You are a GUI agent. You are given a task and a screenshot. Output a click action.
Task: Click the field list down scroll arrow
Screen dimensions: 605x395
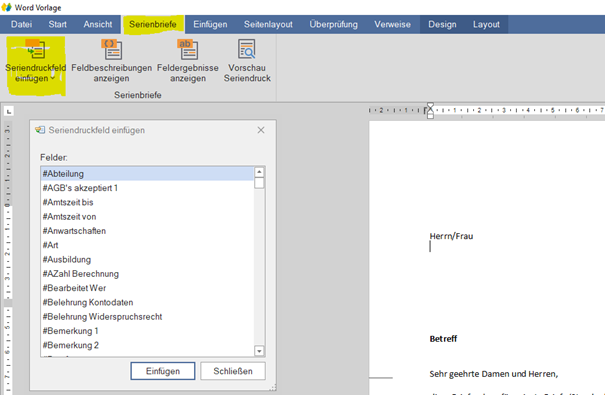[x=259, y=351]
